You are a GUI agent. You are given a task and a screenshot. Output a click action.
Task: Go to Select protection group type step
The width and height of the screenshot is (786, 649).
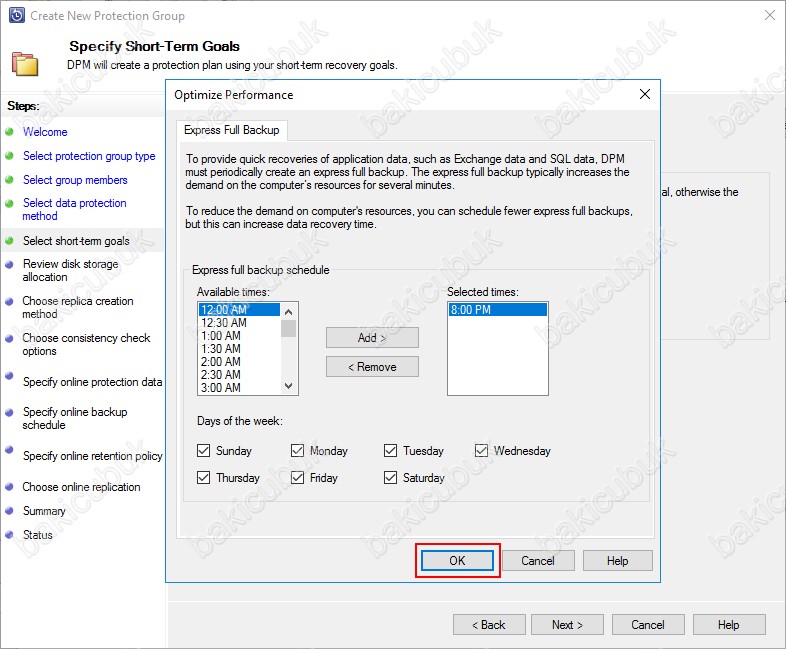pos(89,156)
